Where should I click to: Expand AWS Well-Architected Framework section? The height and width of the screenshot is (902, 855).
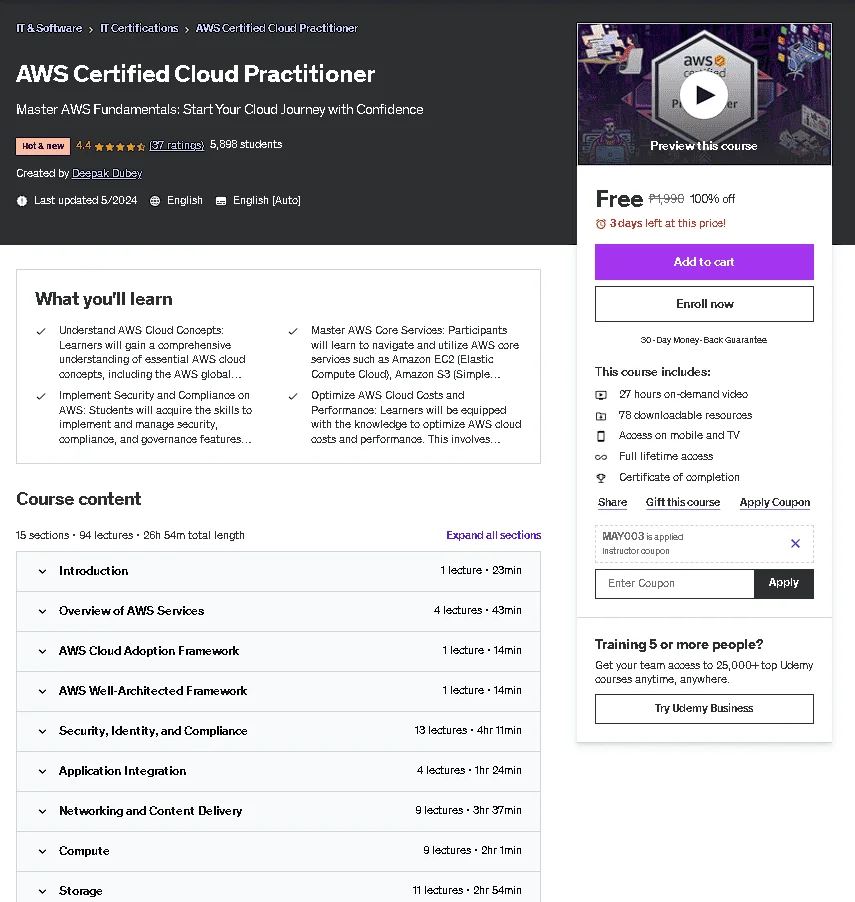pos(278,691)
